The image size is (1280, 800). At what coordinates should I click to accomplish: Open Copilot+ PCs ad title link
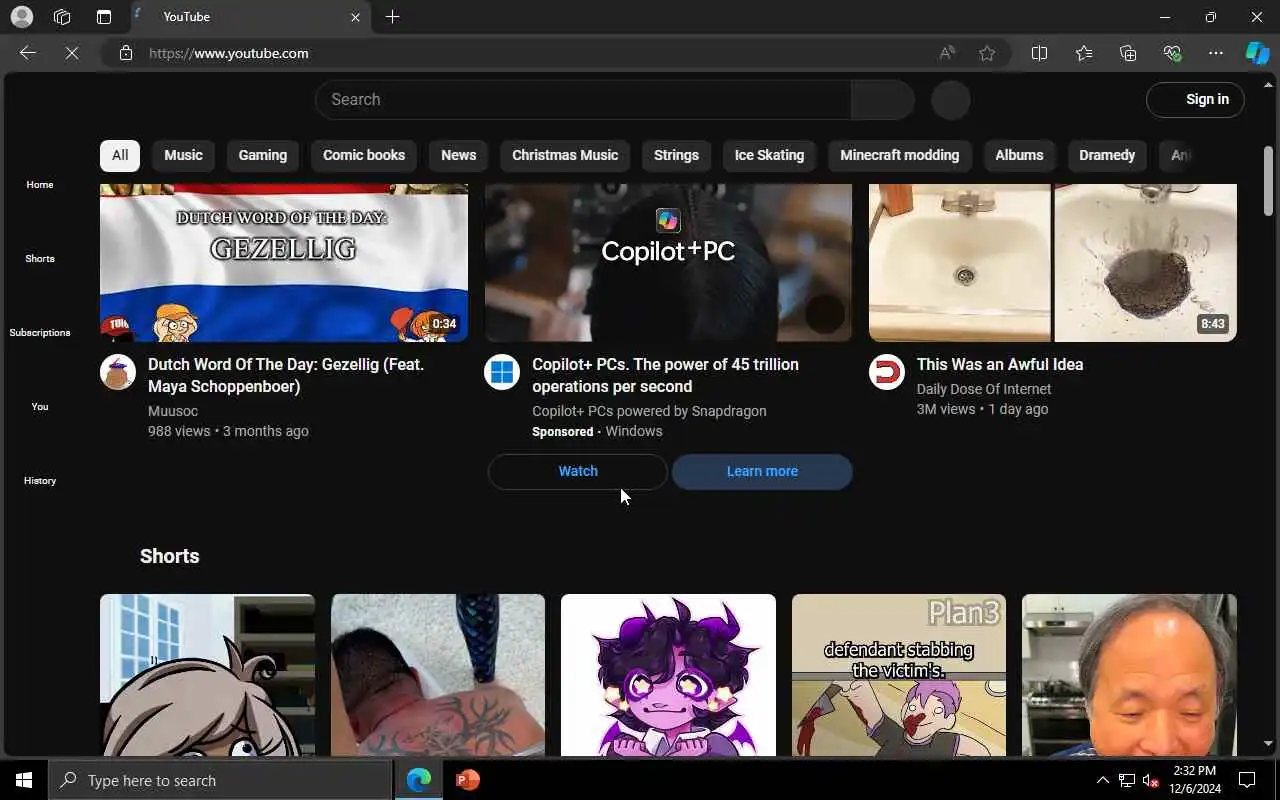coord(665,375)
